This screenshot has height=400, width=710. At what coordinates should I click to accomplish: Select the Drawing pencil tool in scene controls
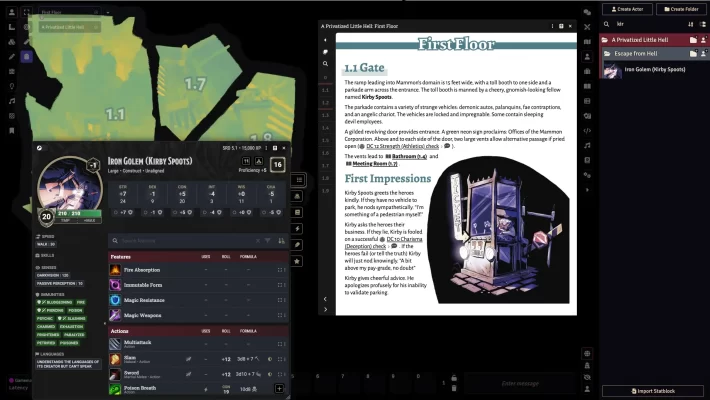coord(11,57)
